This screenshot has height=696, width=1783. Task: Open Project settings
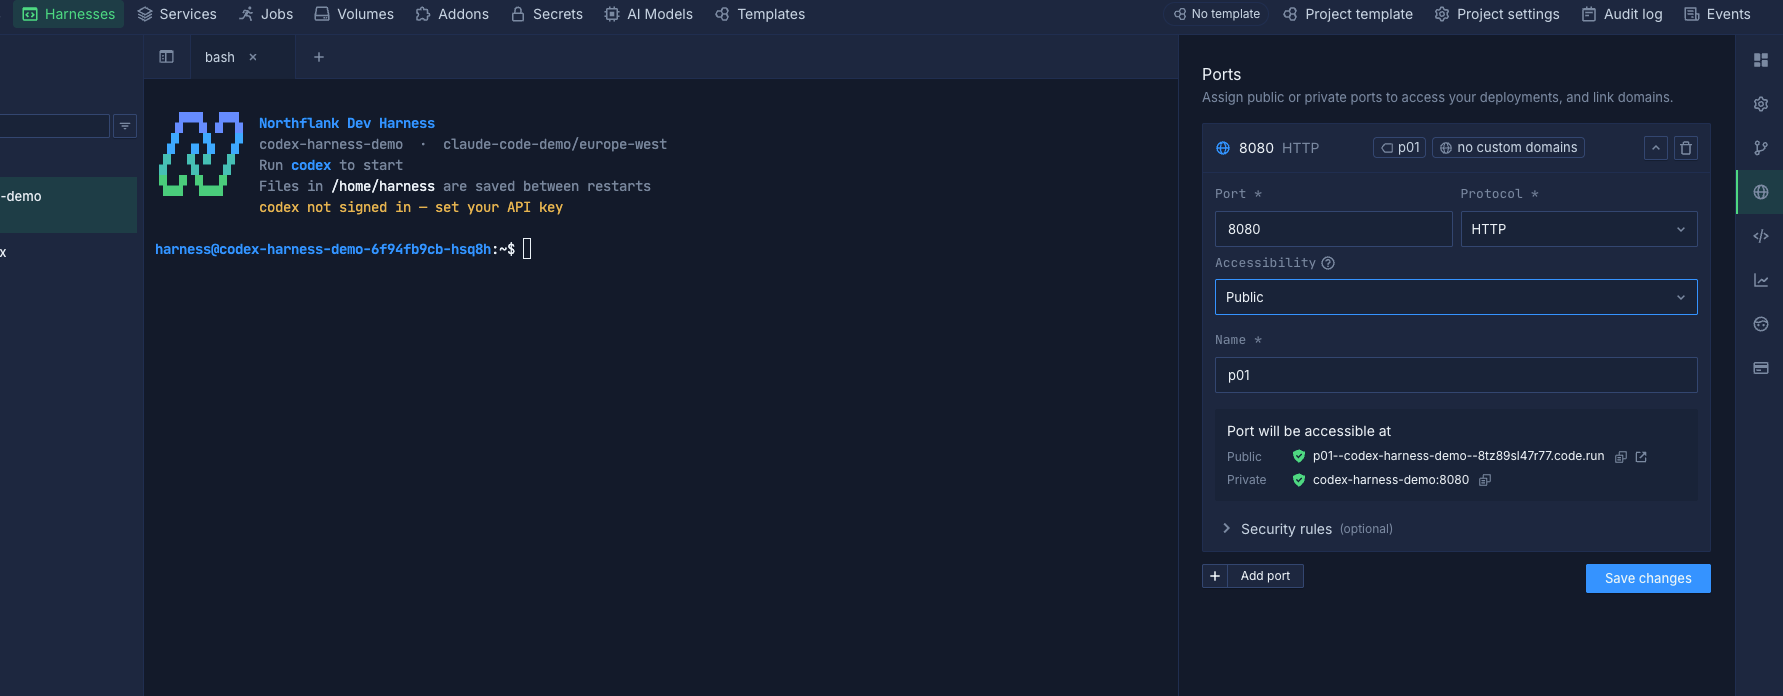(x=1497, y=14)
